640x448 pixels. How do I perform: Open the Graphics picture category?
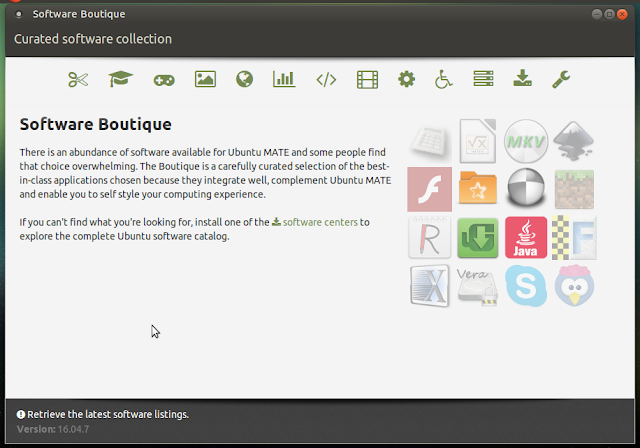pos(205,79)
